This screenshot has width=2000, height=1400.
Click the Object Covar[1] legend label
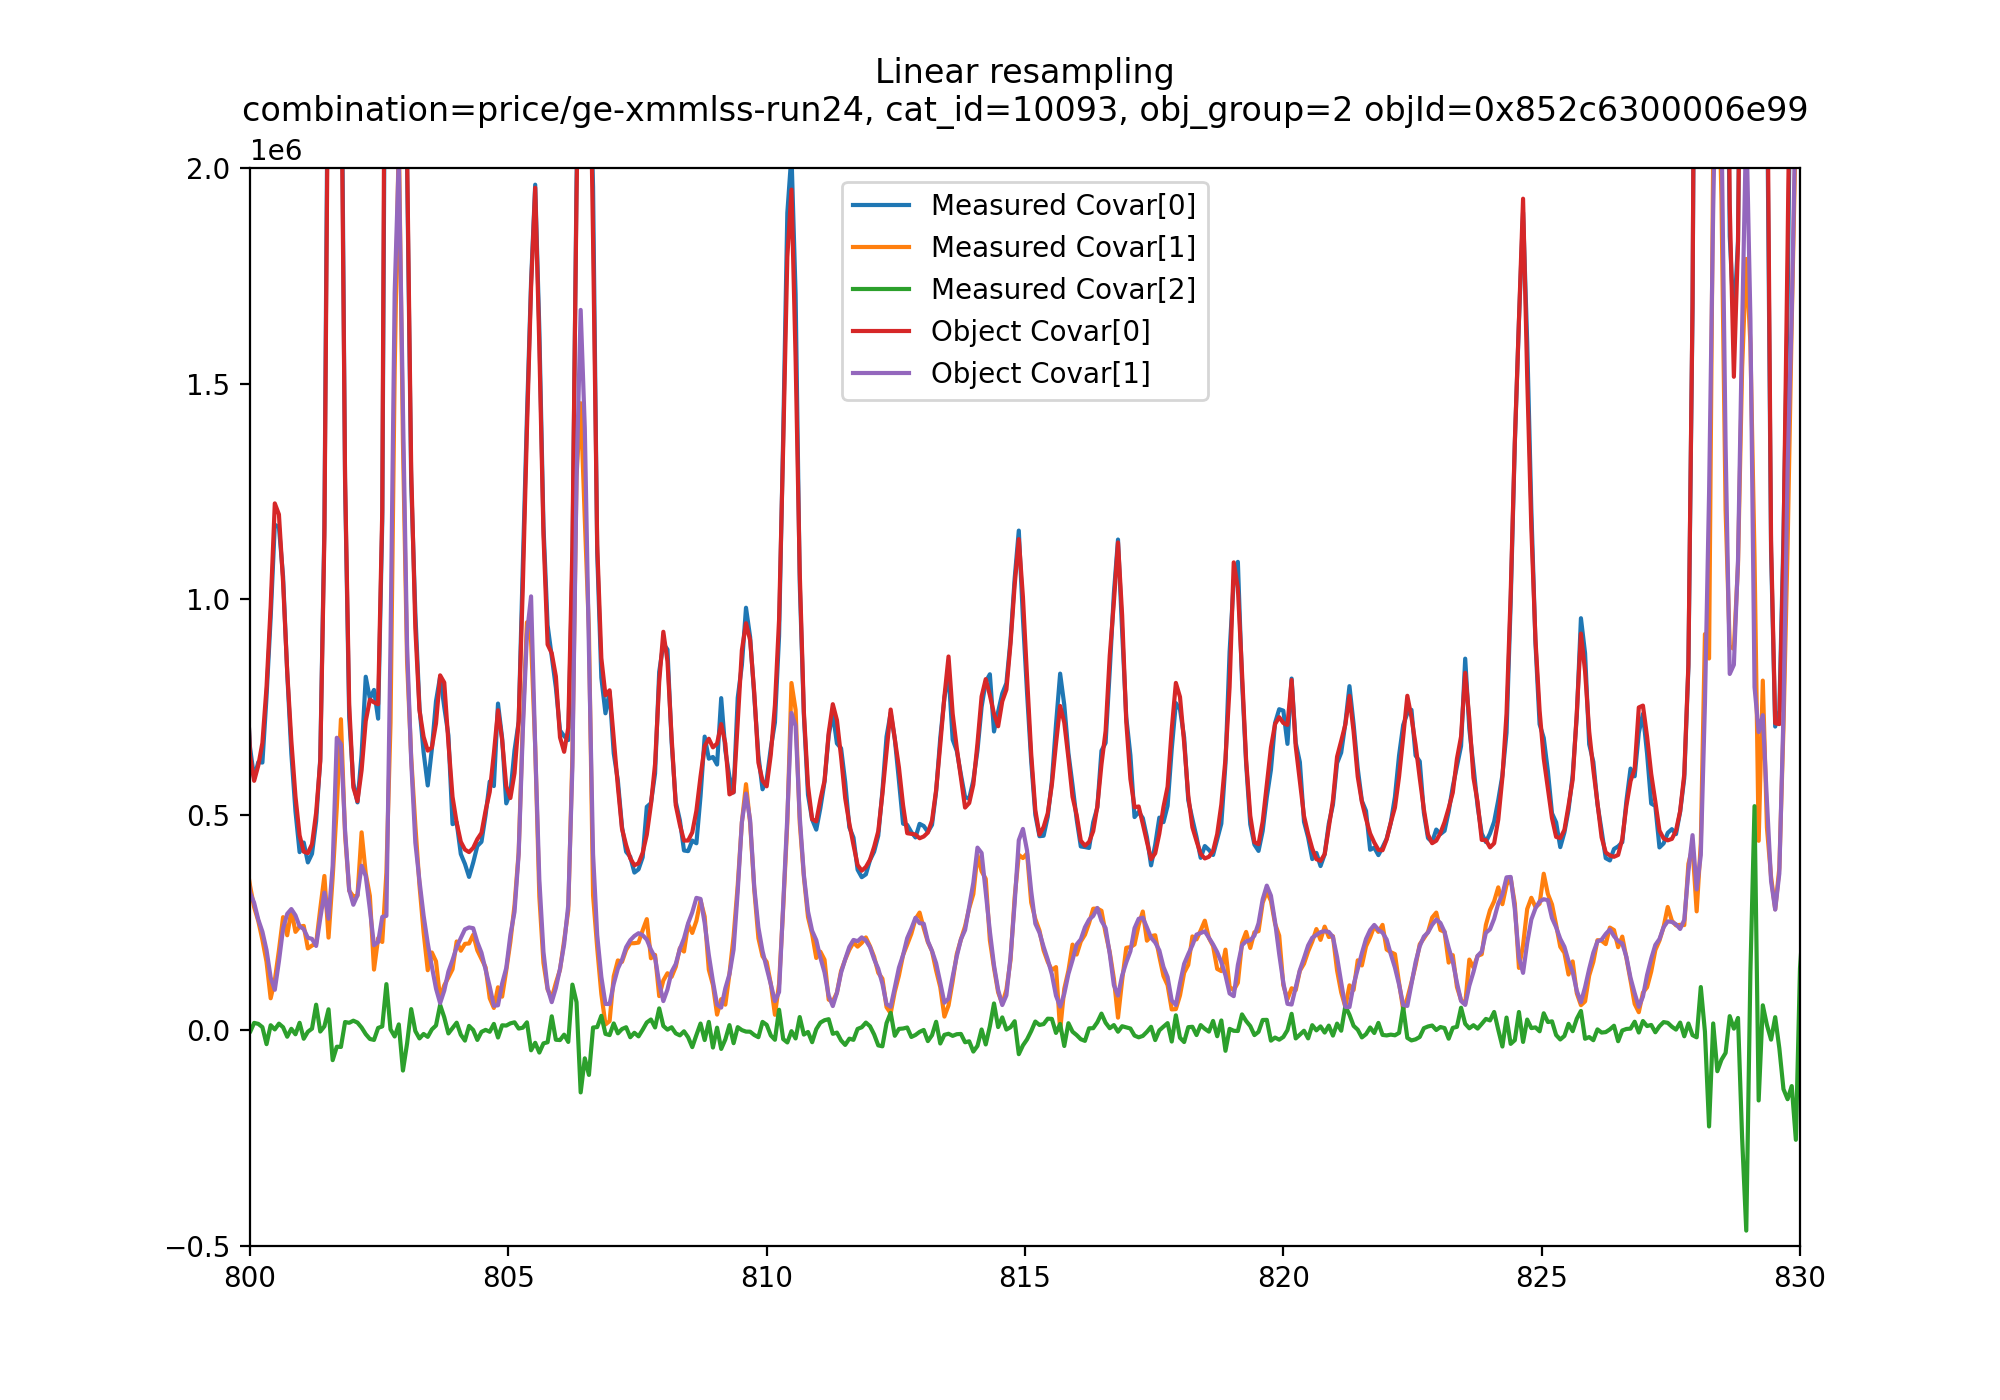[x=1040, y=373]
